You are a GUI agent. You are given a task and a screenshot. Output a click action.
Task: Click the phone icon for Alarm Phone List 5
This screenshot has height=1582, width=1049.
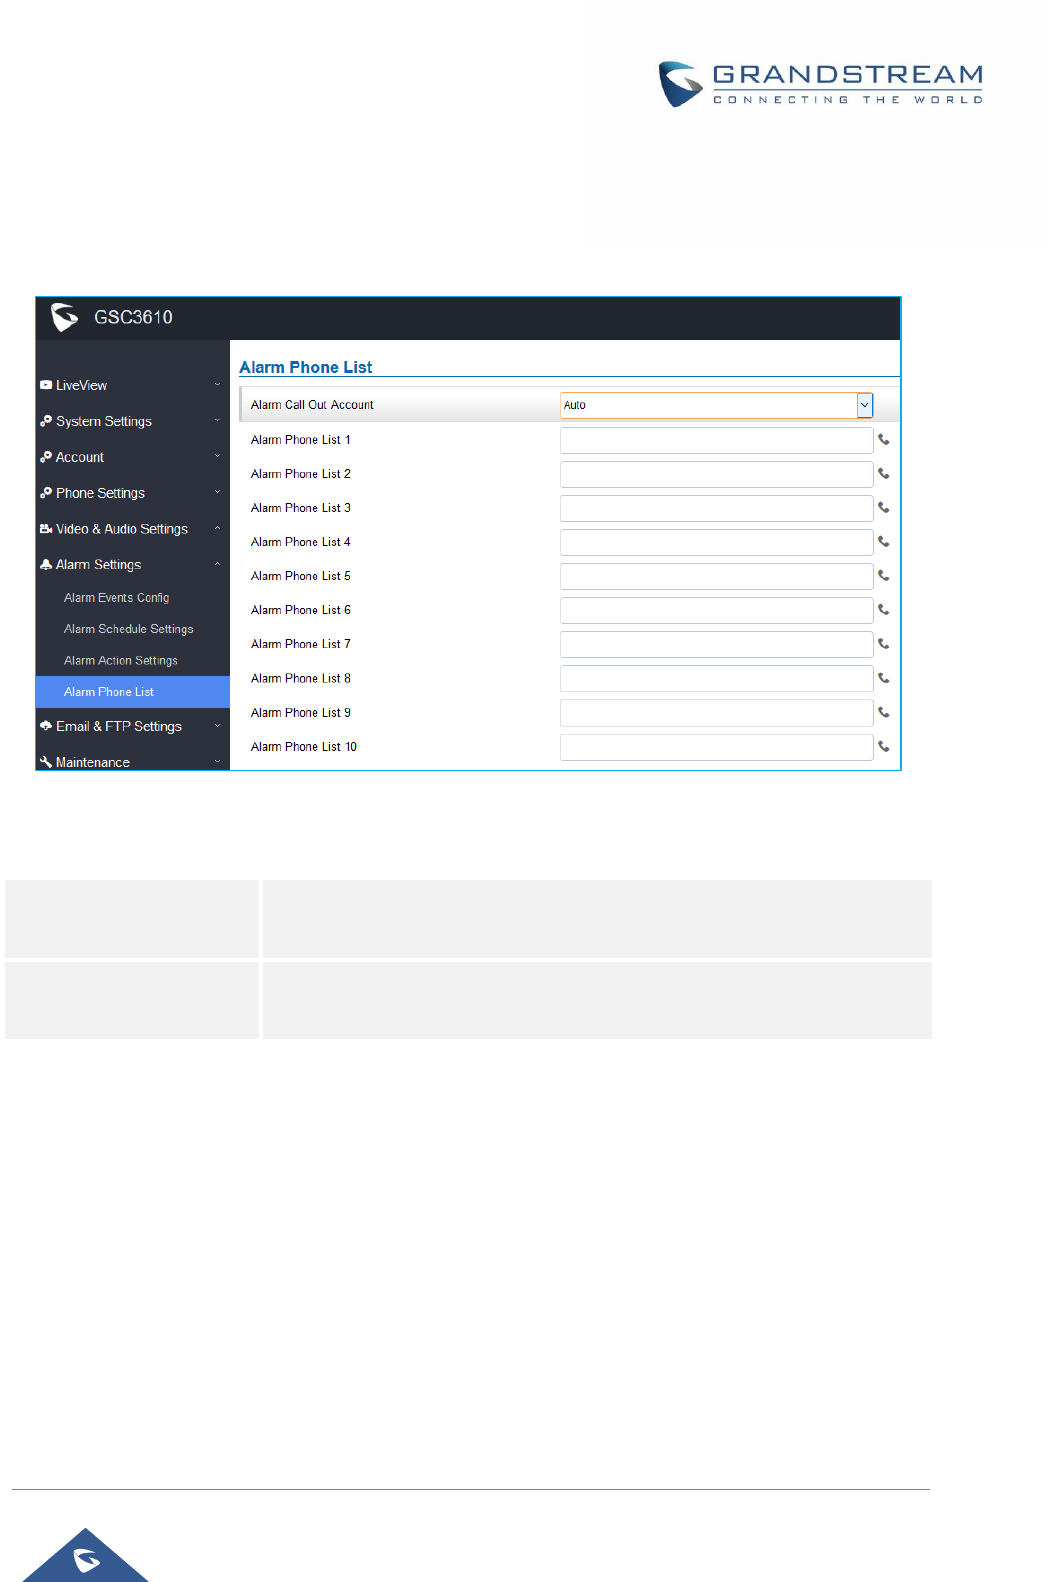point(883,576)
